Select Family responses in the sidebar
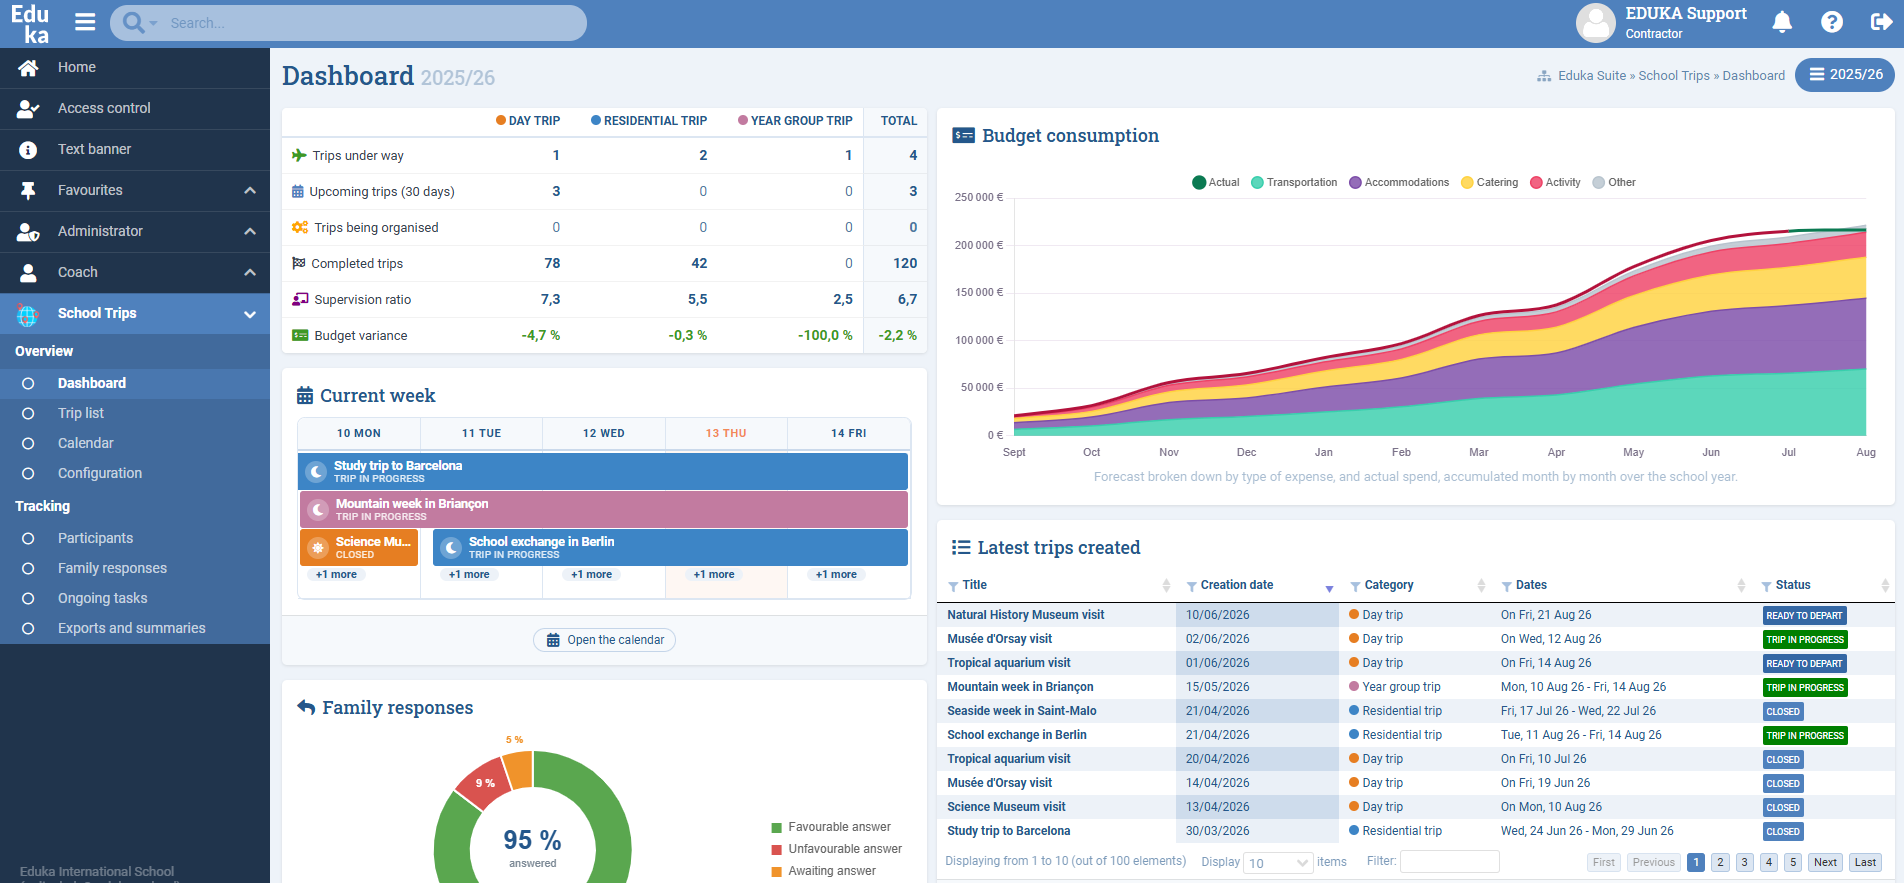This screenshot has width=1904, height=883. pyautogui.click(x=112, y=568)
